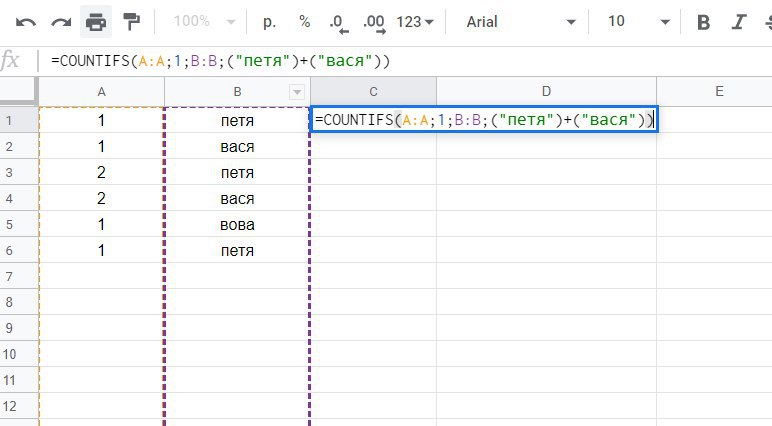Viewport: 772px width, 426px height.
Task: Click the Undo arrow icon
Action: 26,22
